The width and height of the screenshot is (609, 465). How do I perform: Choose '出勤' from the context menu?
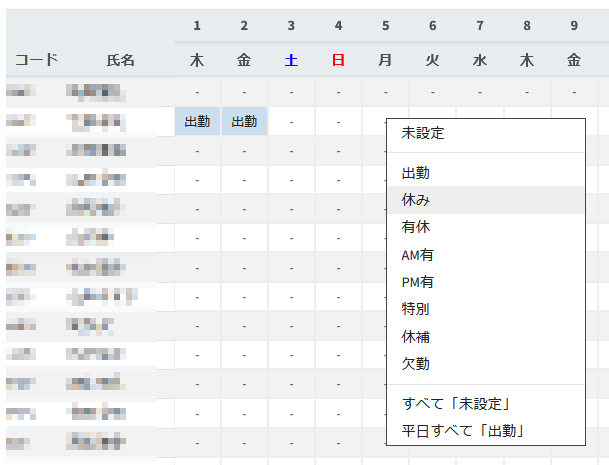[415, 173]
